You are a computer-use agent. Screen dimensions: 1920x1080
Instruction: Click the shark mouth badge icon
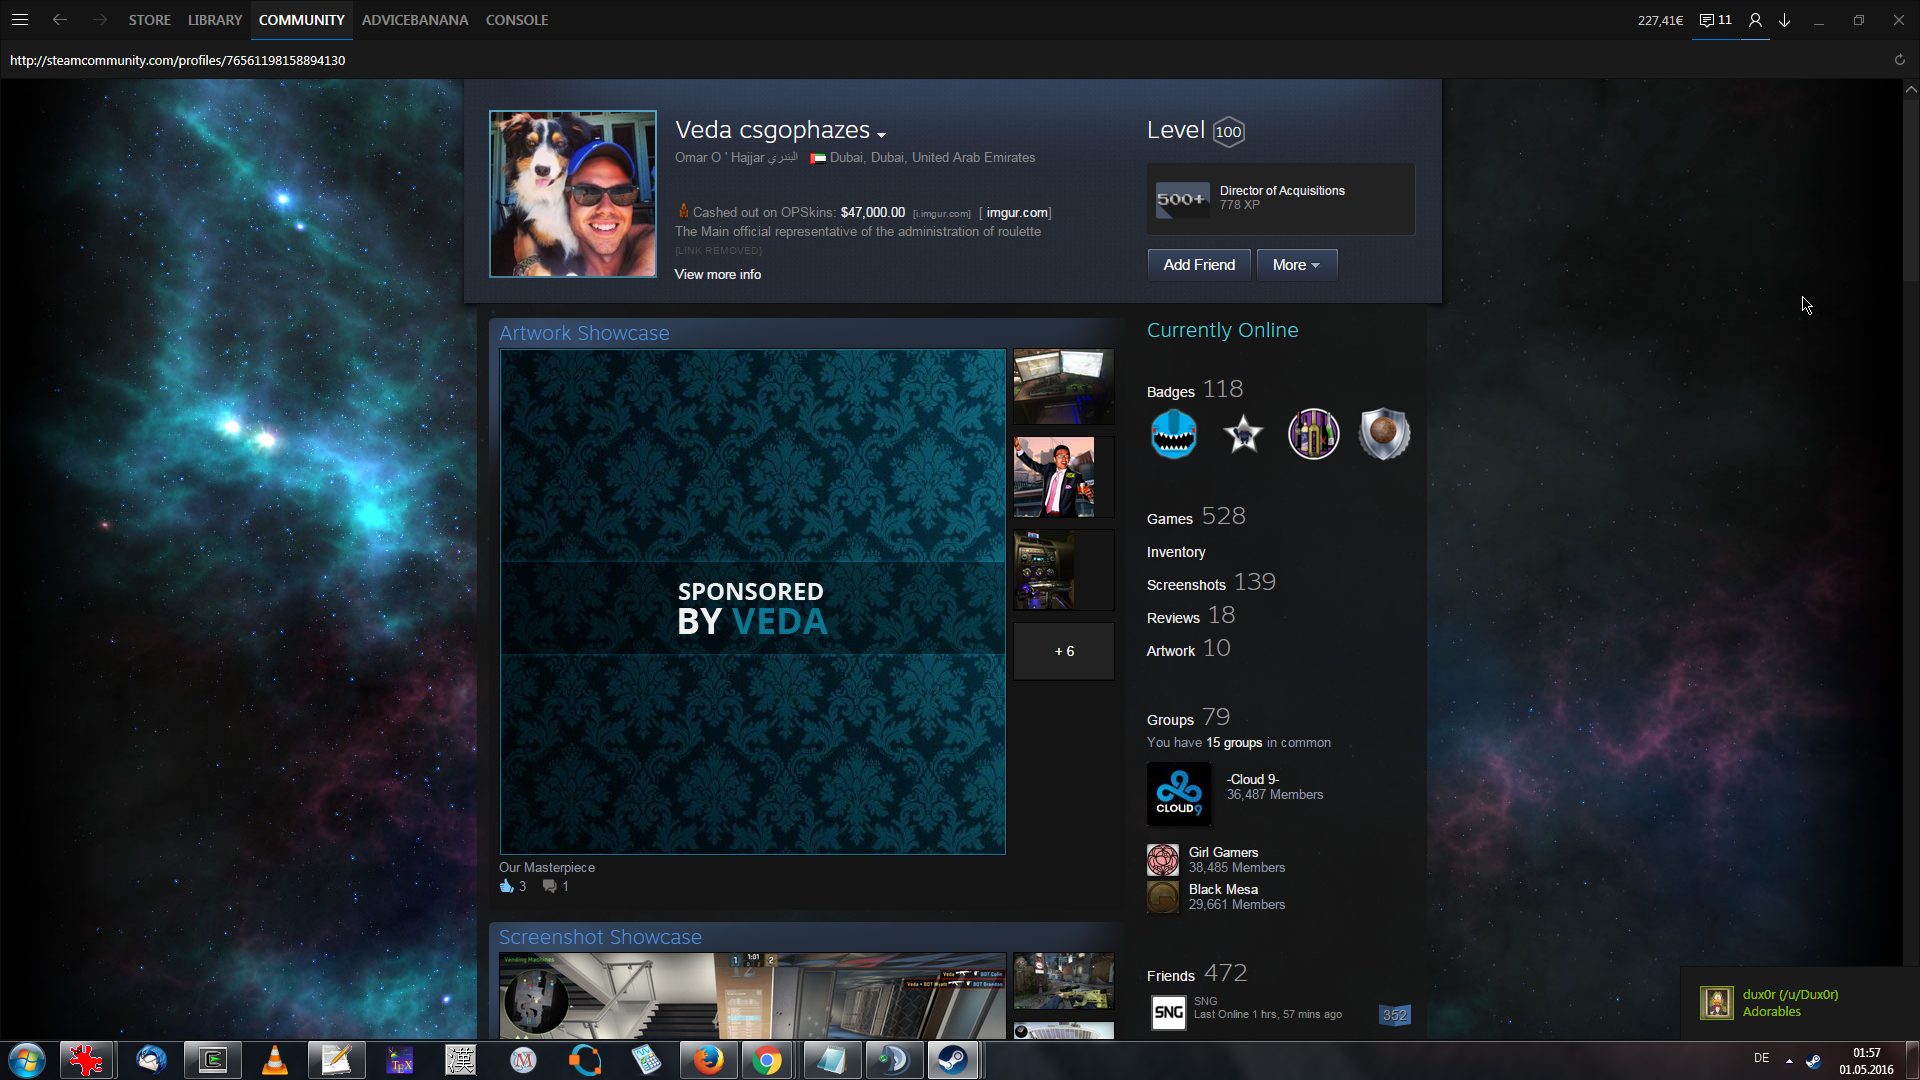[x=1174, y=434]
